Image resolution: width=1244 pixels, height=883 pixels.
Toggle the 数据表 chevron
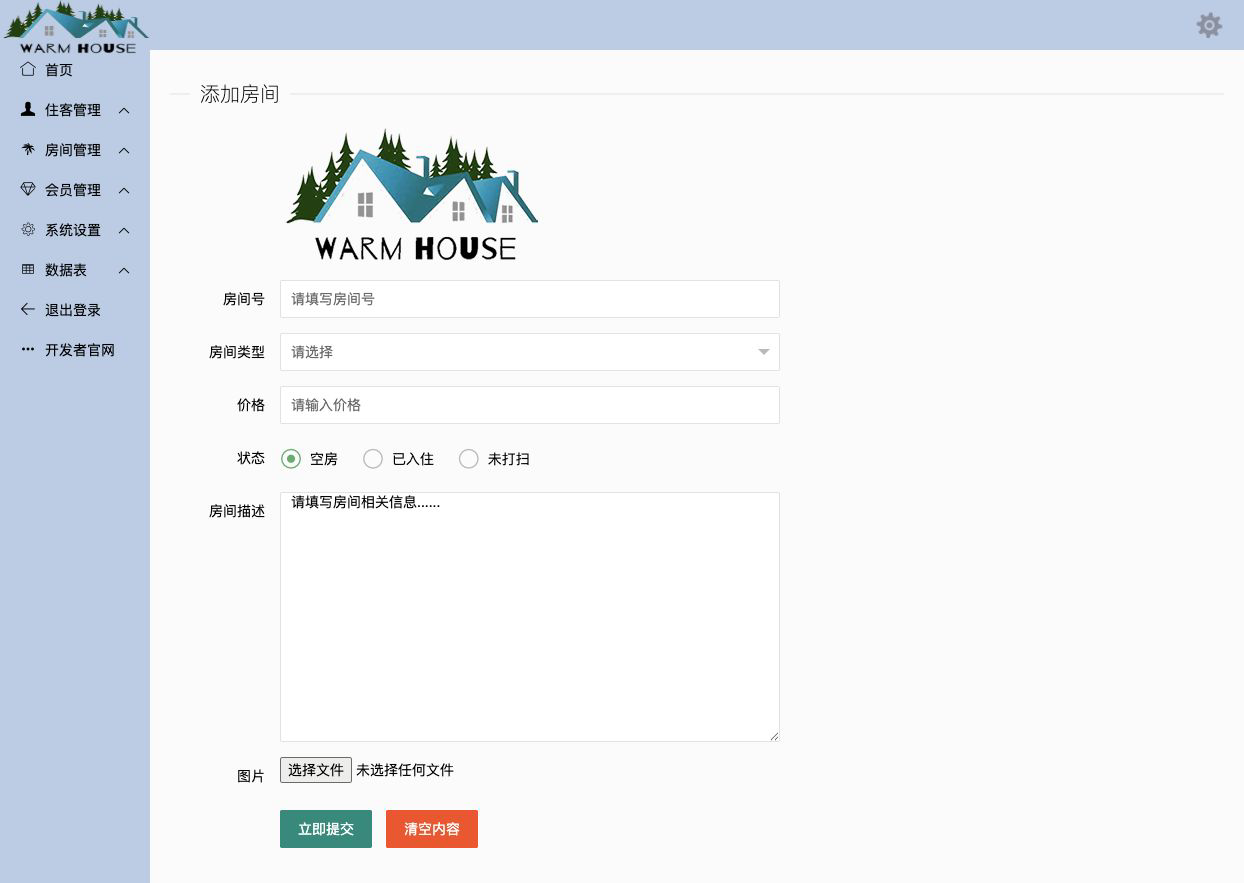pyautogui.click(x=124, y=270)
